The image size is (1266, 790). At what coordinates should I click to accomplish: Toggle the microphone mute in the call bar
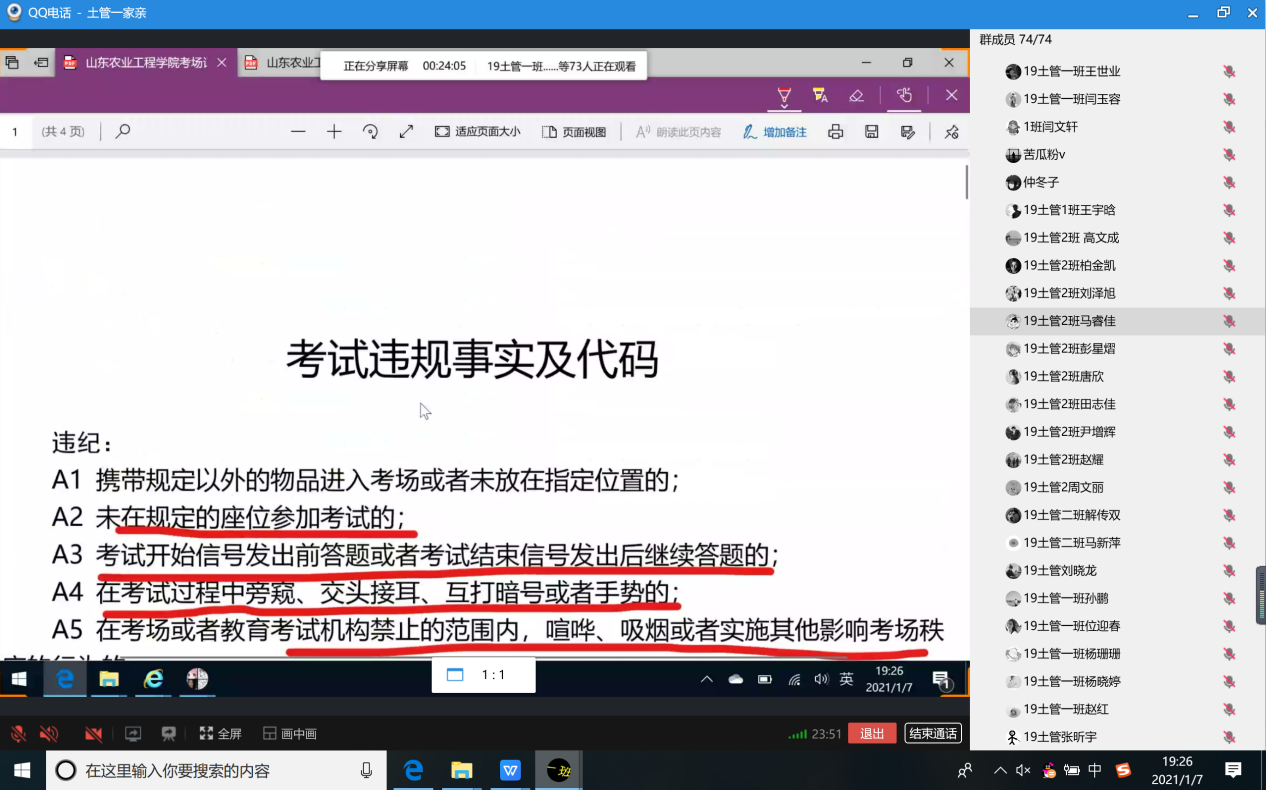18,734
